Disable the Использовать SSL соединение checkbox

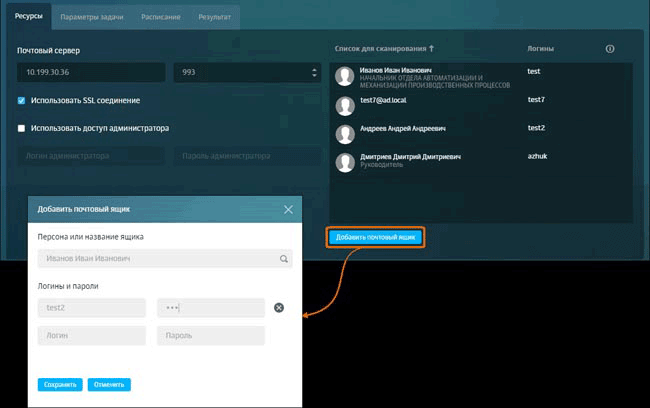21,101
